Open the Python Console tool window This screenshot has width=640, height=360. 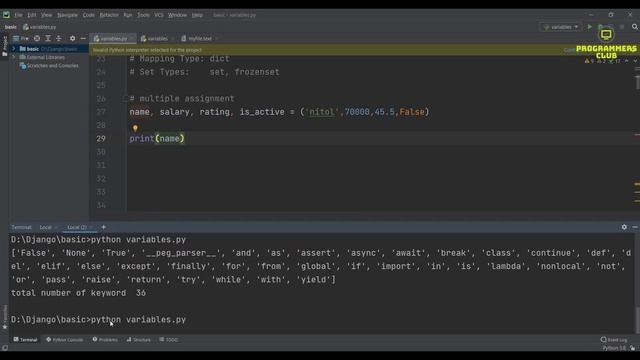pos(64,340)
